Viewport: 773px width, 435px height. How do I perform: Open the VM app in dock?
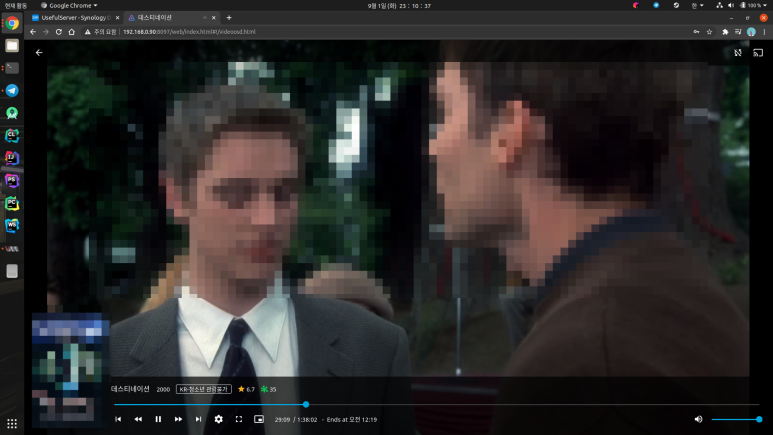click(12, 249)
